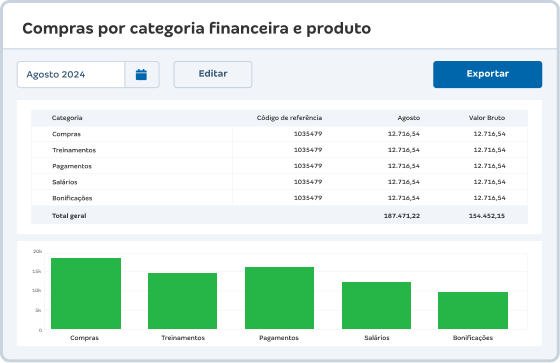This screenshot has height=363, width=560.
Task: Click the Código de referência column header
Action: pyautogui.click(x=289, y=118)
